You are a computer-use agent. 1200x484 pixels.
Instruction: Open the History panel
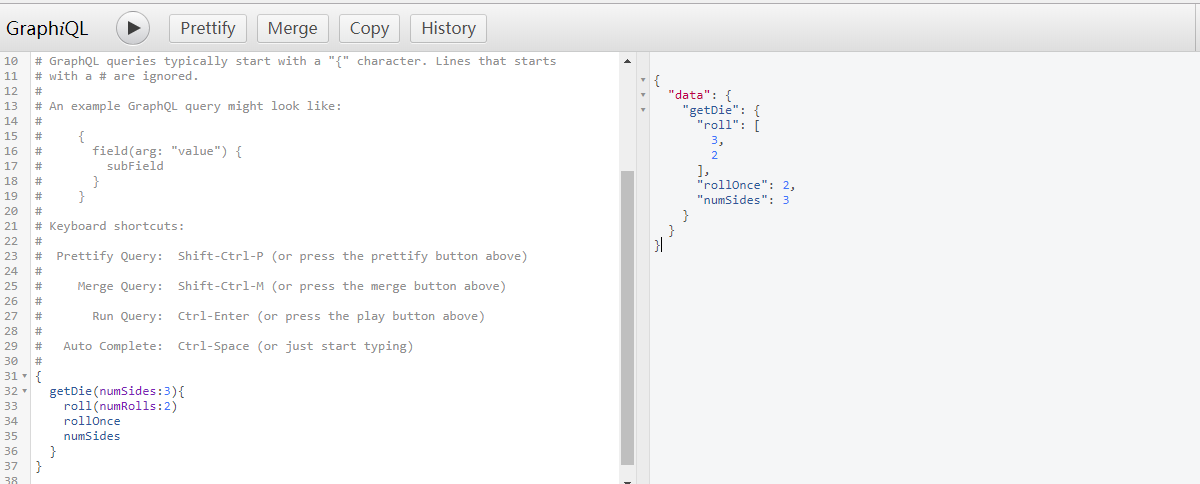[x=448, y=28]
